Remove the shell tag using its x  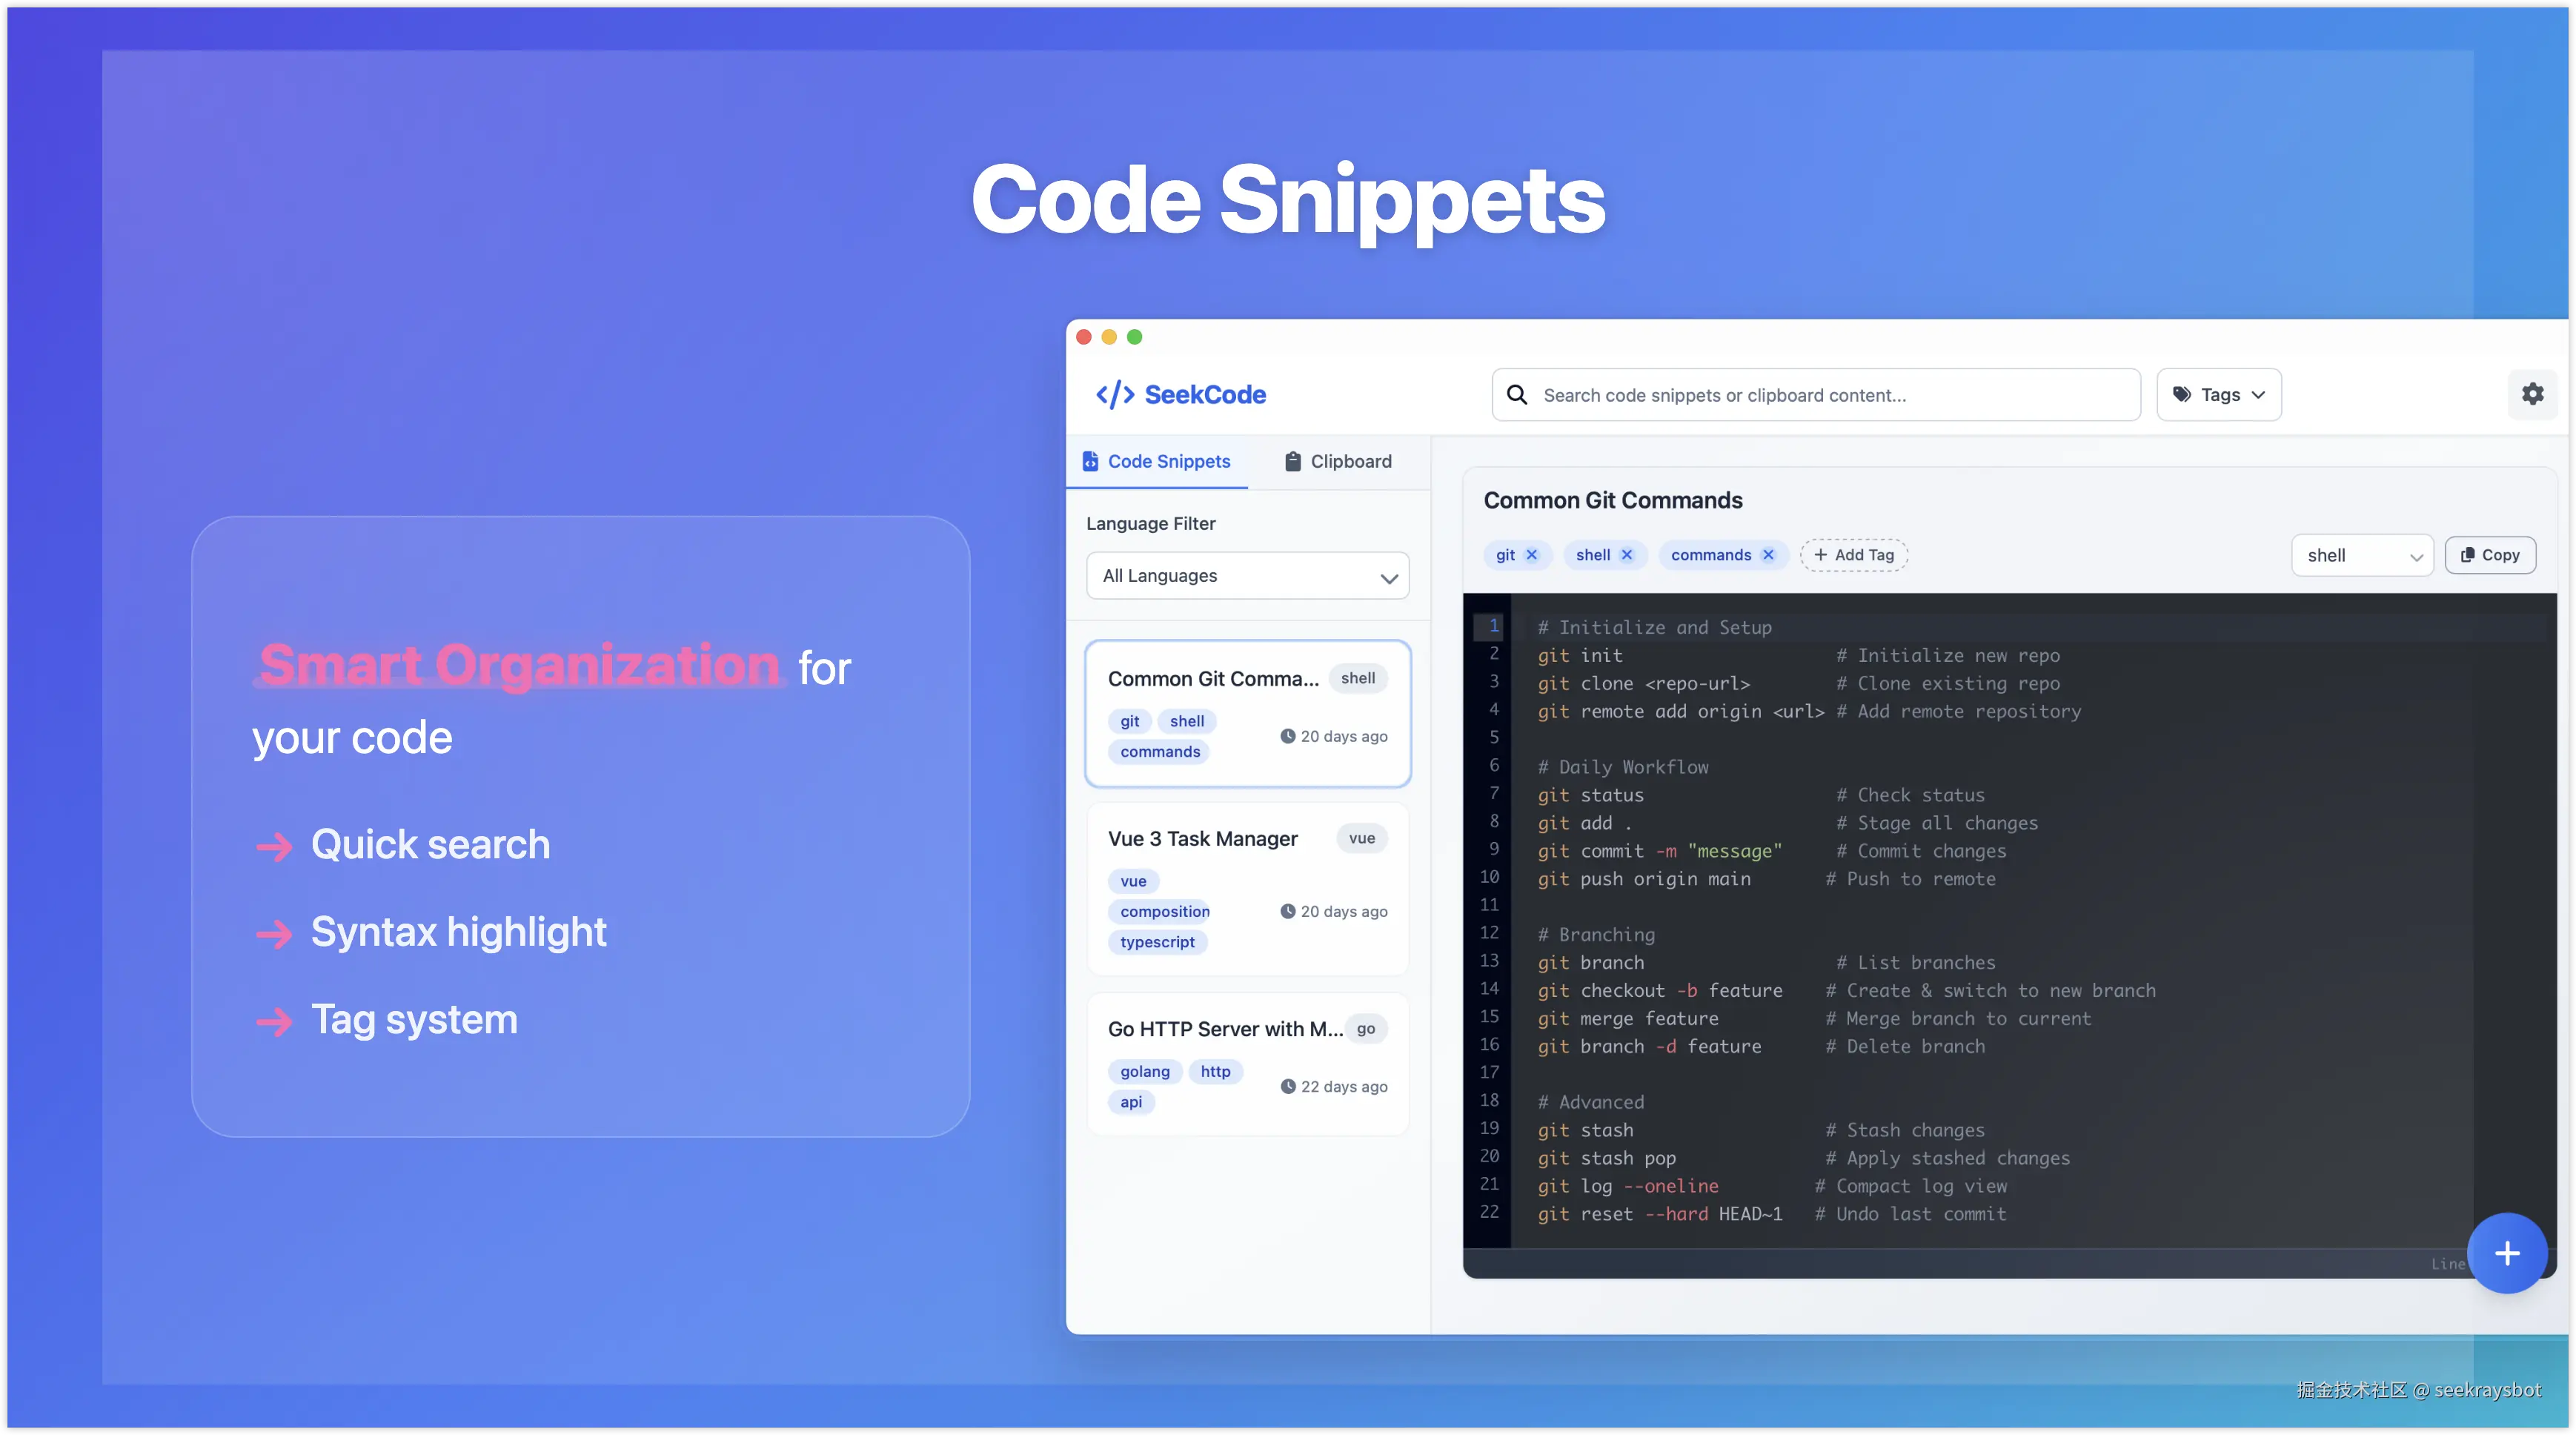[1627, 555]
